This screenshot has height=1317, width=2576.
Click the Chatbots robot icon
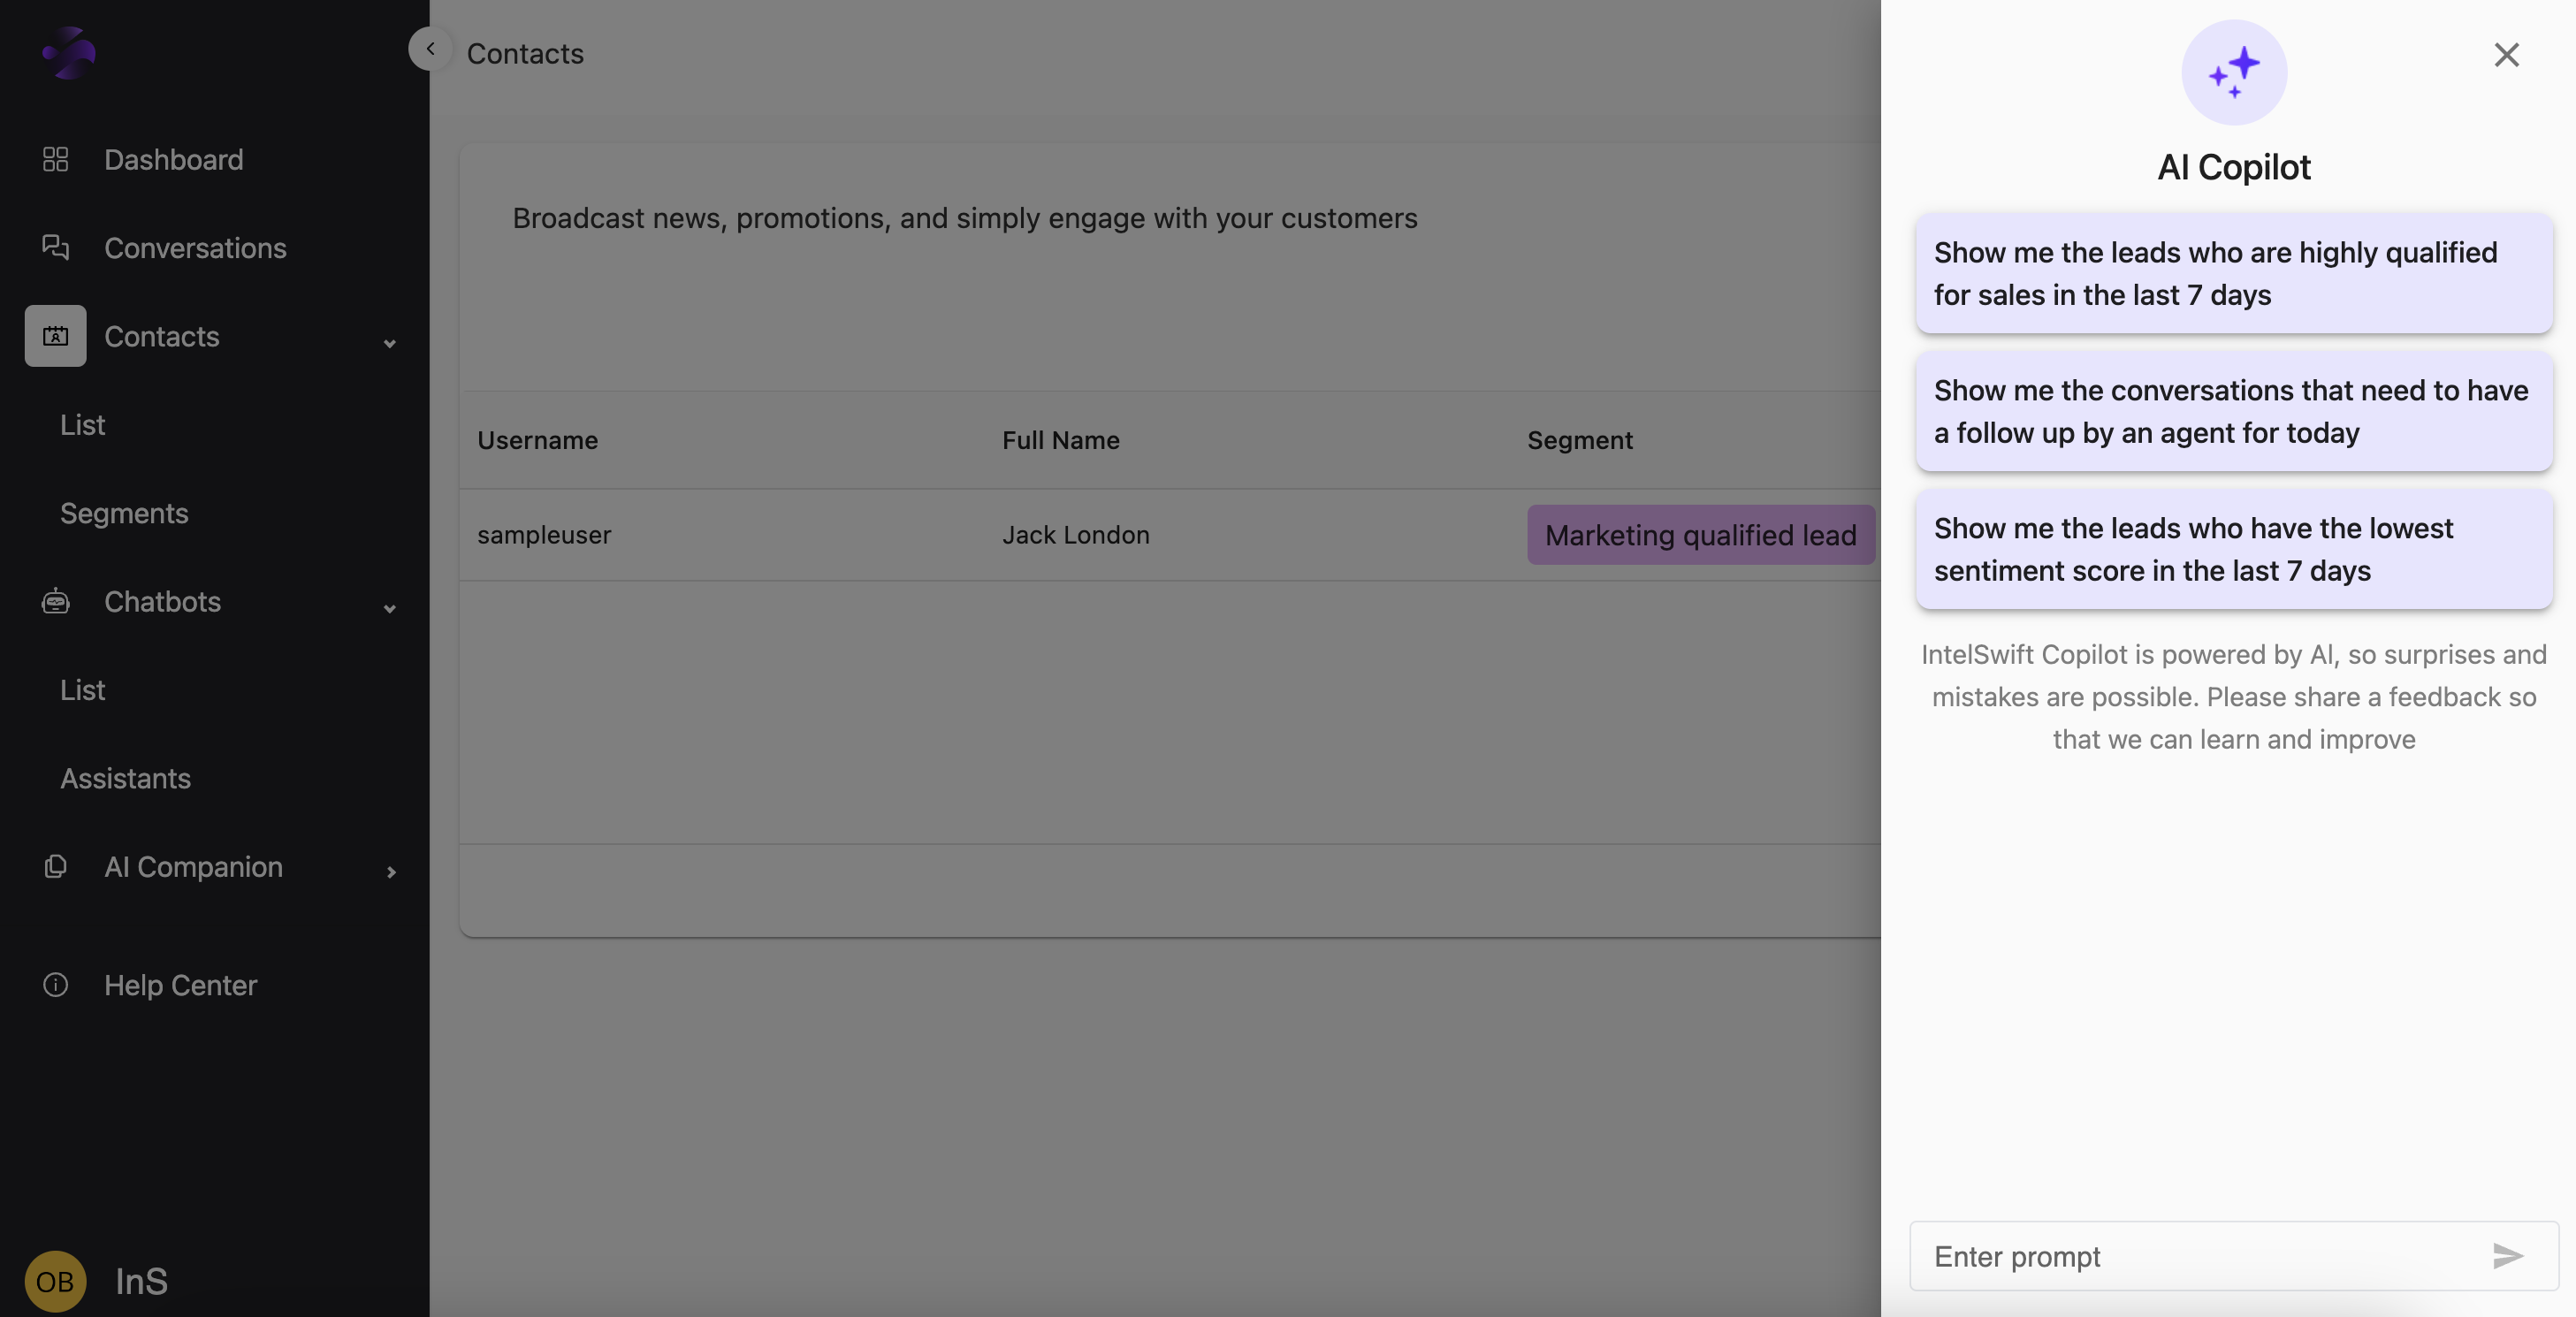(55, 601)
